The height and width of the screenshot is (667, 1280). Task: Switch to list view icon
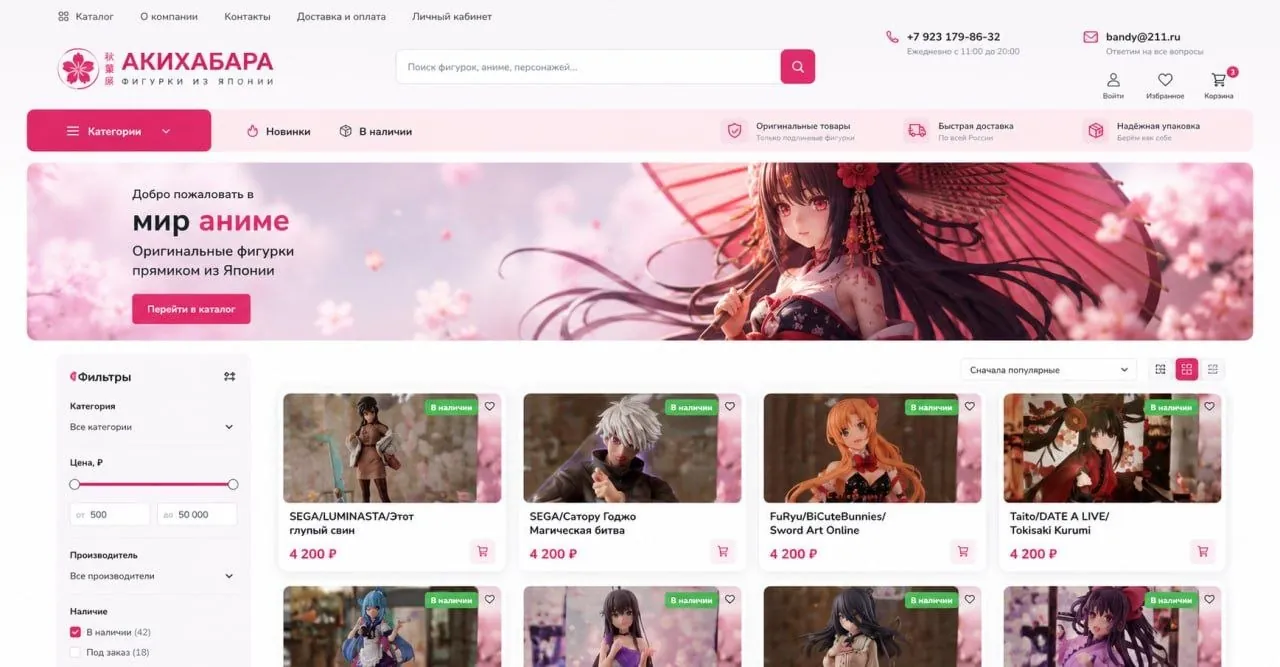[1213, 370]
